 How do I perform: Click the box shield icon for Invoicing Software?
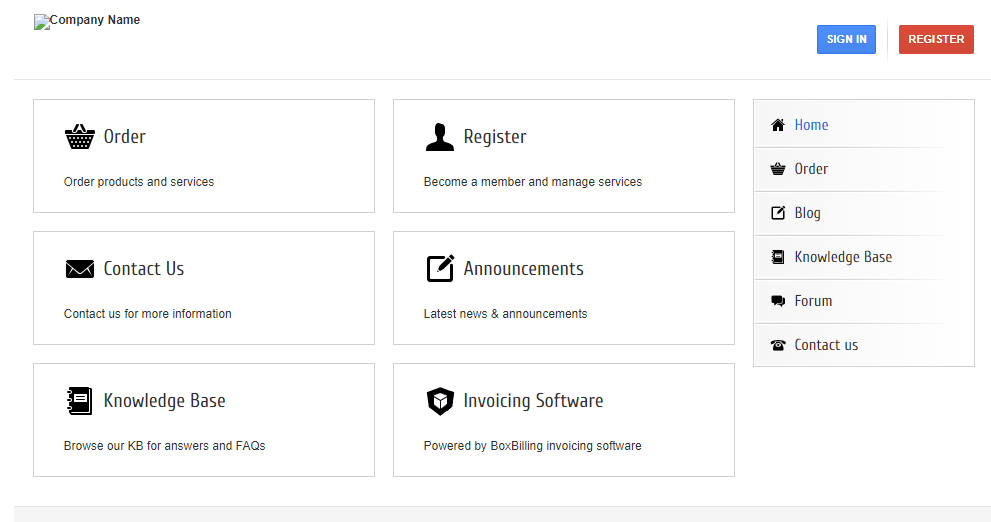point(440,401)
